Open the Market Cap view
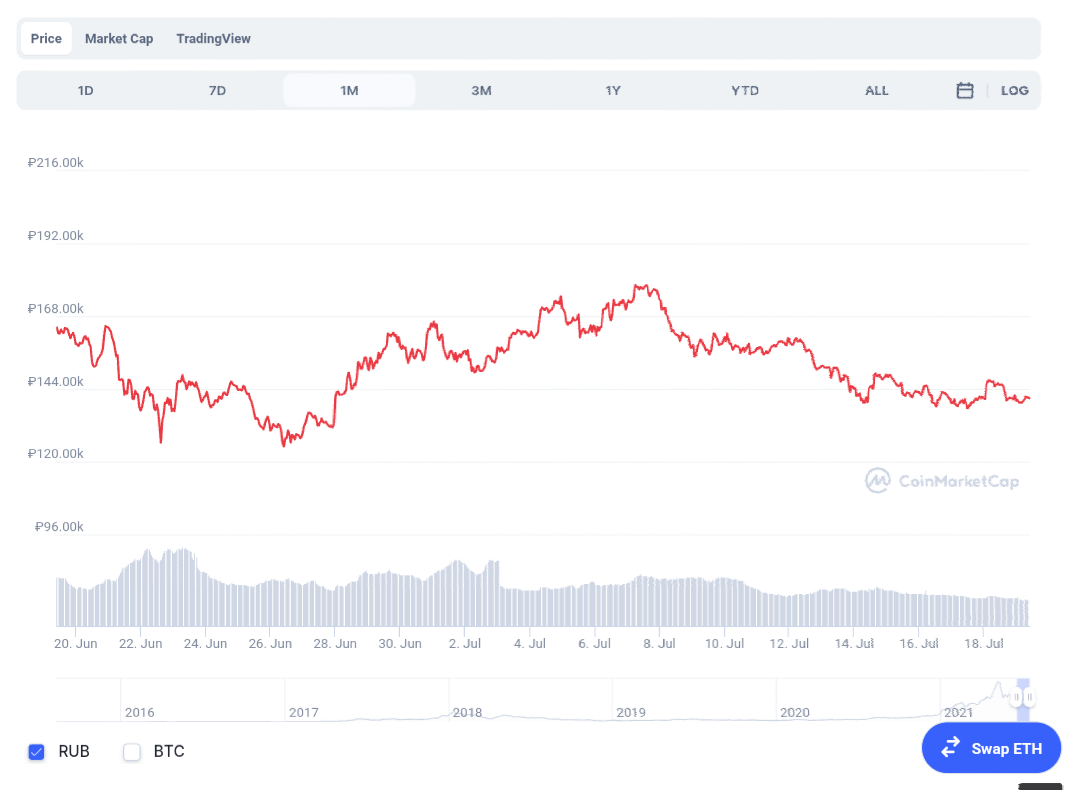1080x790 pixels. (119, 38)
